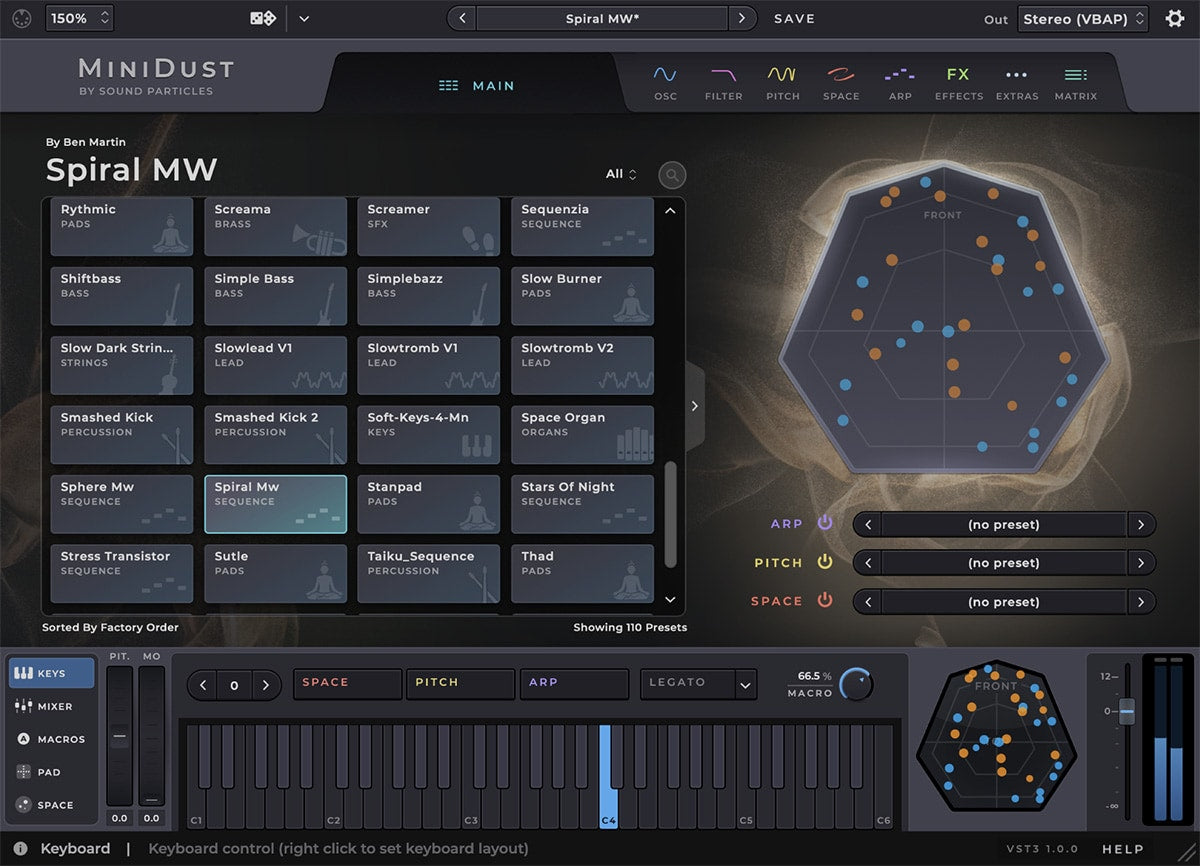Open HELP at the bottom right
The height and width of the screenshot is (866, 1200).
click(x=1124, y=848)
